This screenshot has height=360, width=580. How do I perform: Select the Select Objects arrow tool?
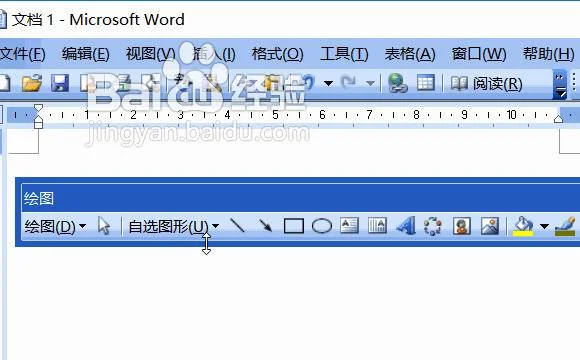104,226
